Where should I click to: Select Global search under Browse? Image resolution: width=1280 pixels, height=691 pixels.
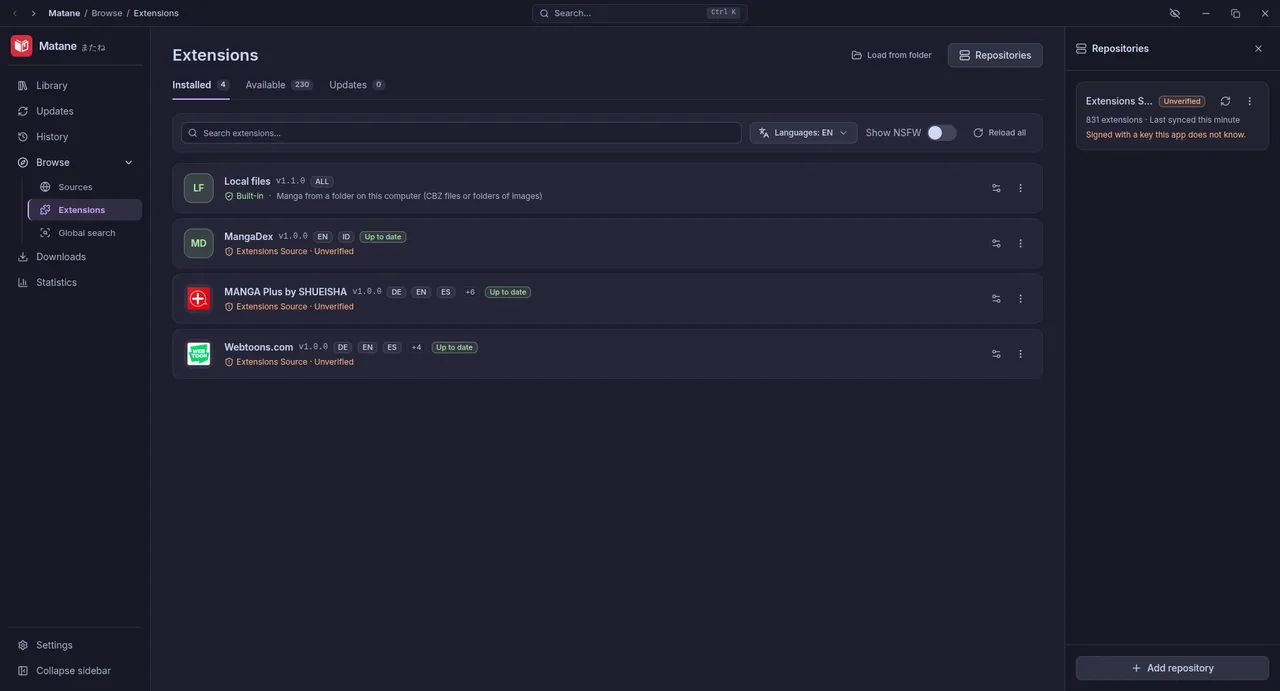[85, 233]
